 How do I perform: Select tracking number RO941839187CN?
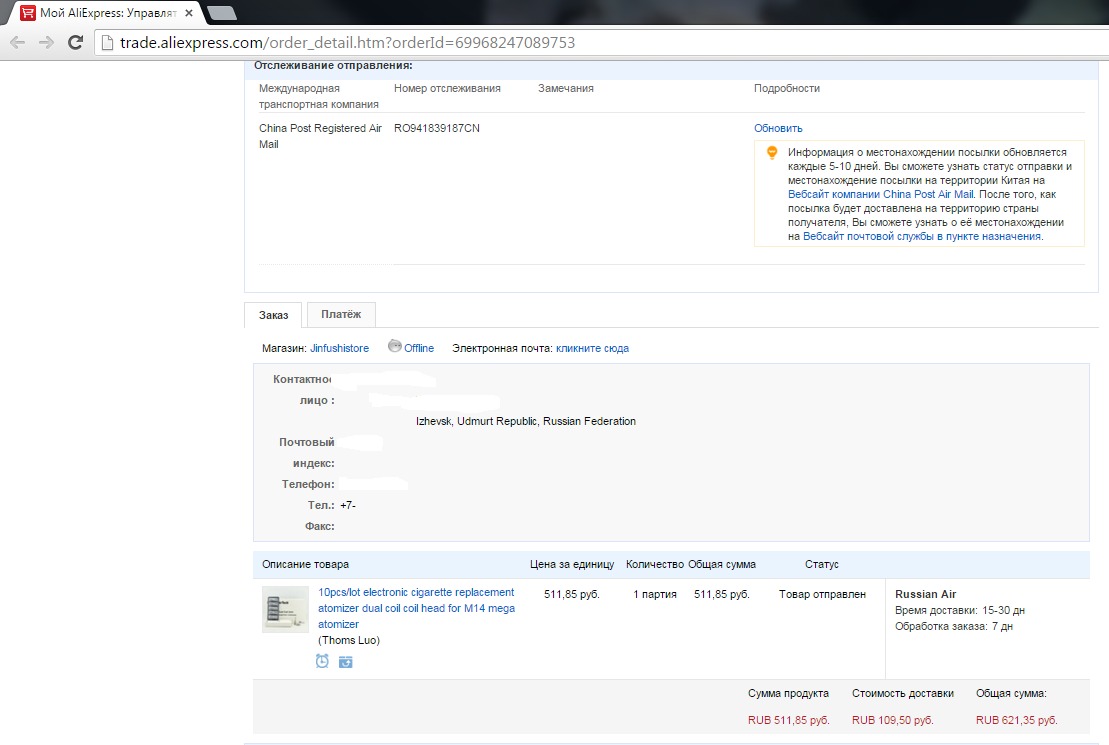coord(436,128)
